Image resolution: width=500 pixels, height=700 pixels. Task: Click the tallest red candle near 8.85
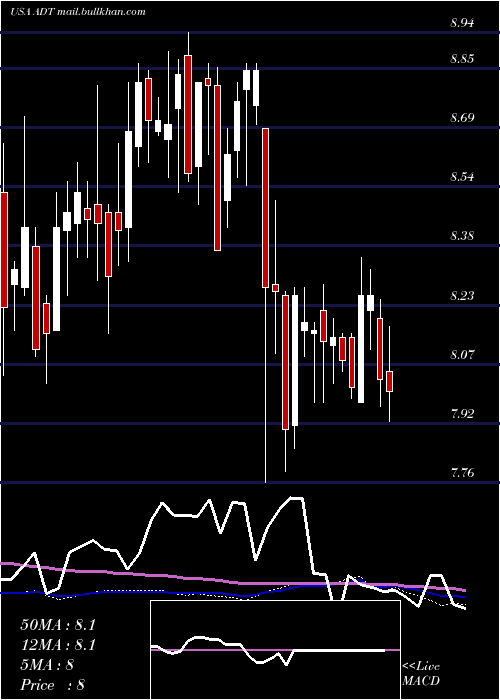click(188, 114)
